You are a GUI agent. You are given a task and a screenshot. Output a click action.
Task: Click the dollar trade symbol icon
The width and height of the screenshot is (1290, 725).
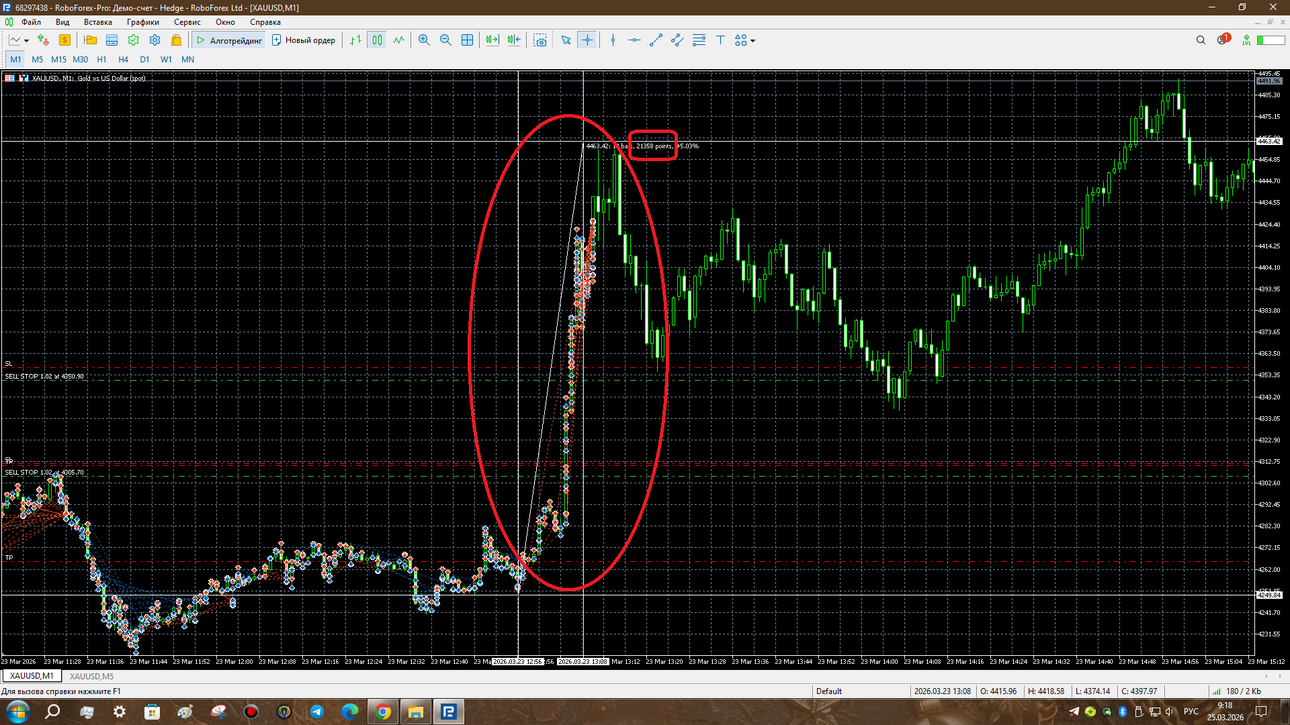tap(64, 40)
